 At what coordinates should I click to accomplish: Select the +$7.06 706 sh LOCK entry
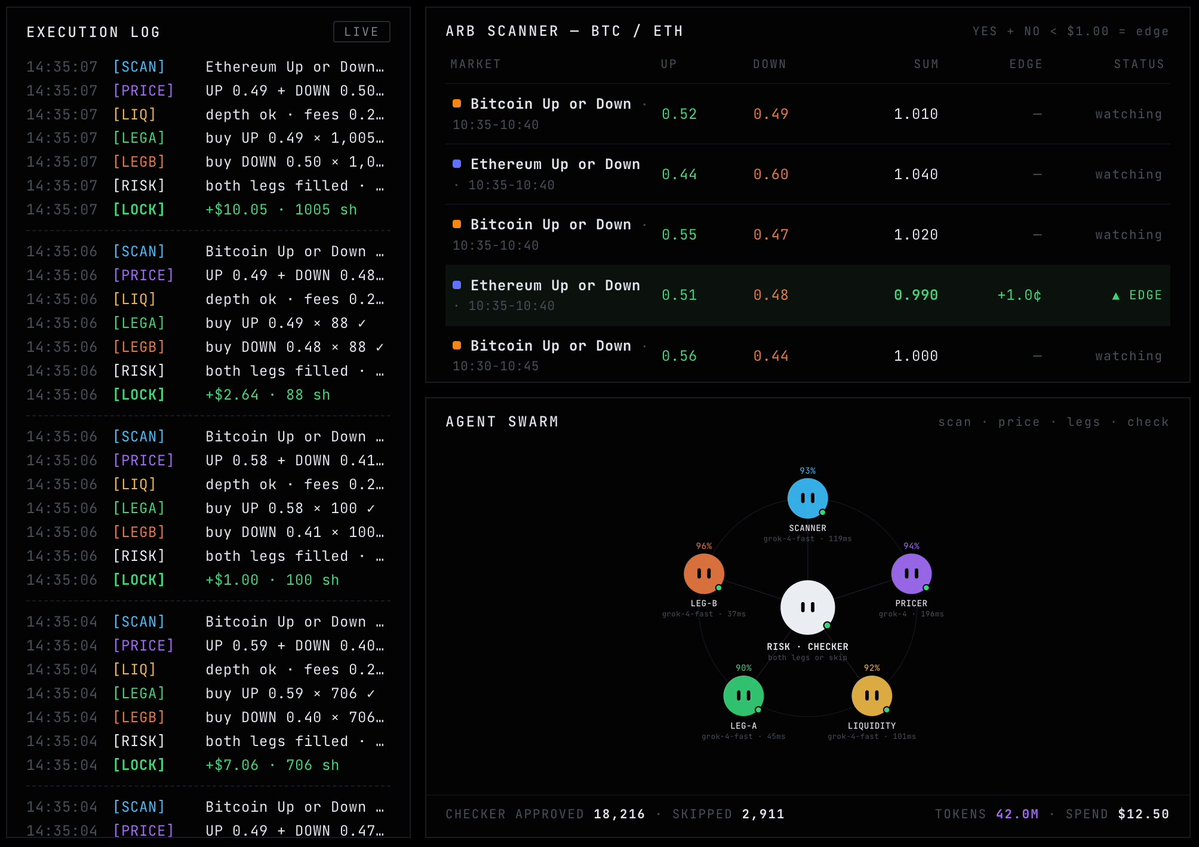tap(207, 765)
